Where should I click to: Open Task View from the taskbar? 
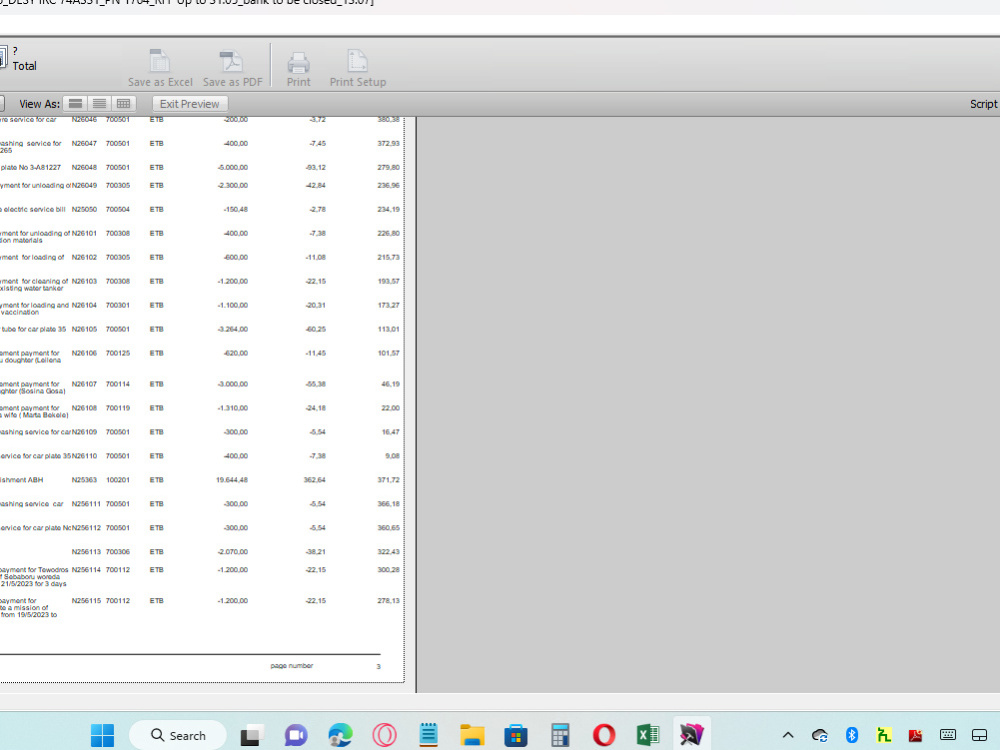tap(252, 735)
